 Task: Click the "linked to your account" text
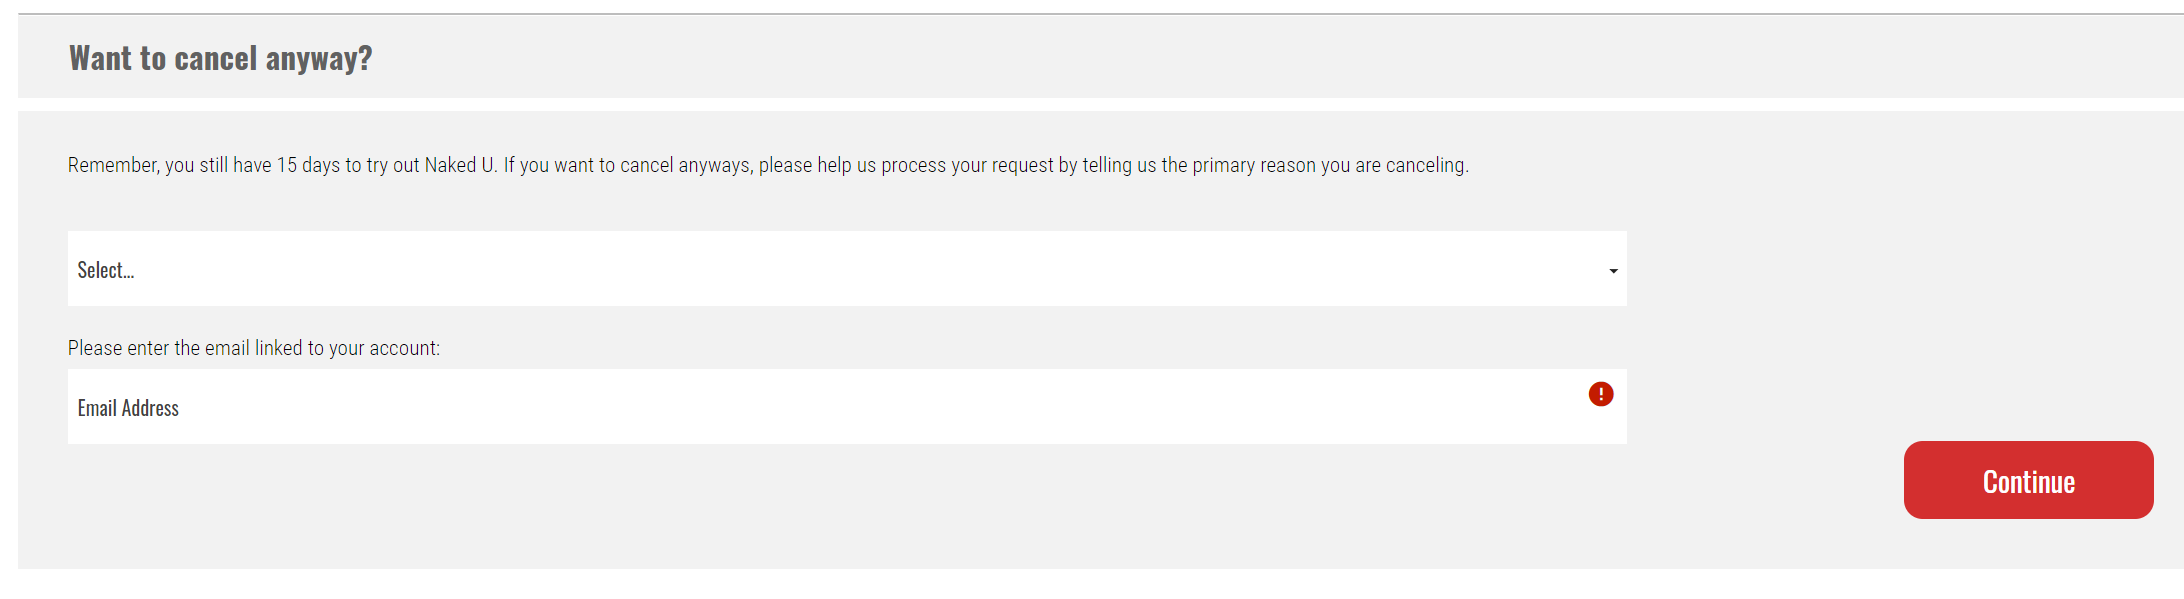click(347, 348)
